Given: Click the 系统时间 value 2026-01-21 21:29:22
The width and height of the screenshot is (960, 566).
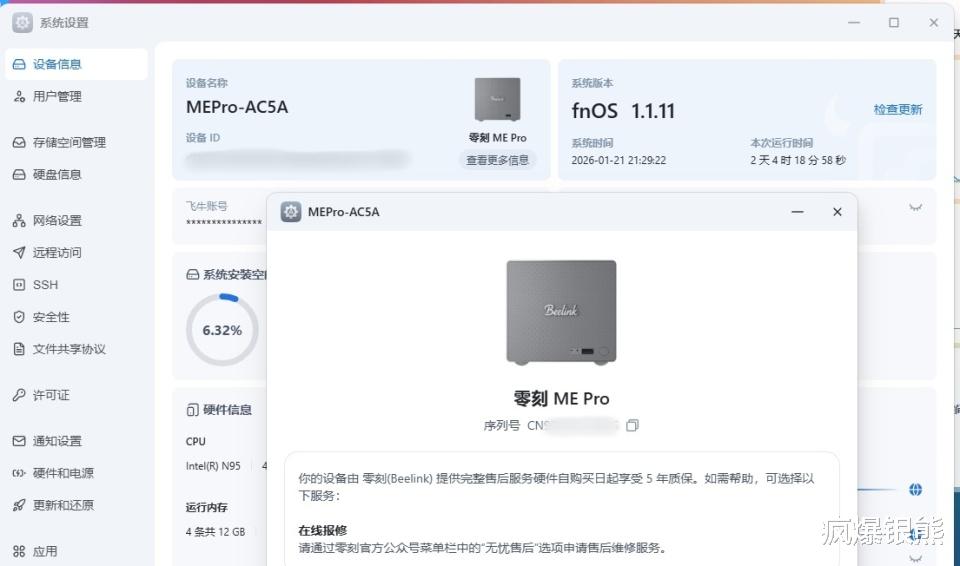Looking at the screenshot, I should click(618, 160).
